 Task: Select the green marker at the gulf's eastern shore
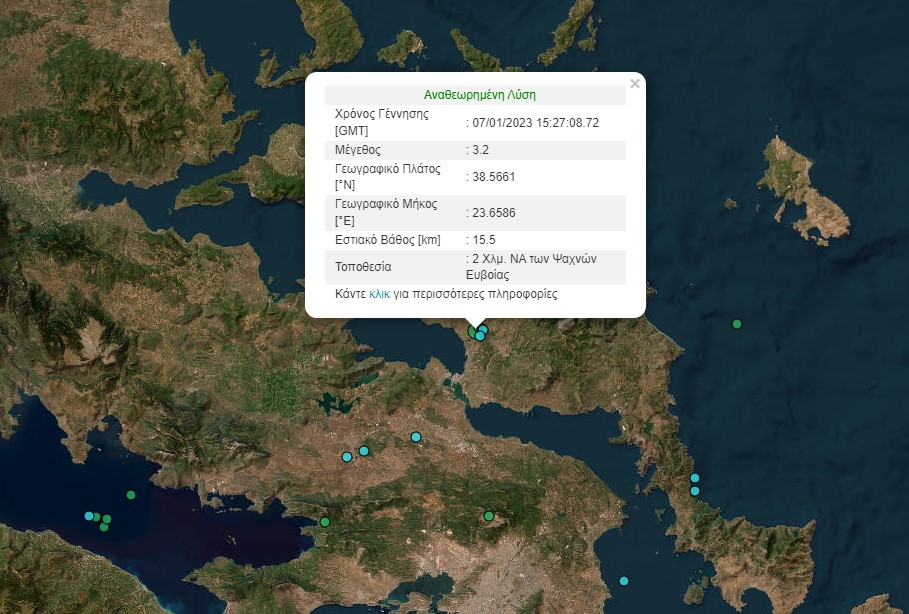click(324, 522)
